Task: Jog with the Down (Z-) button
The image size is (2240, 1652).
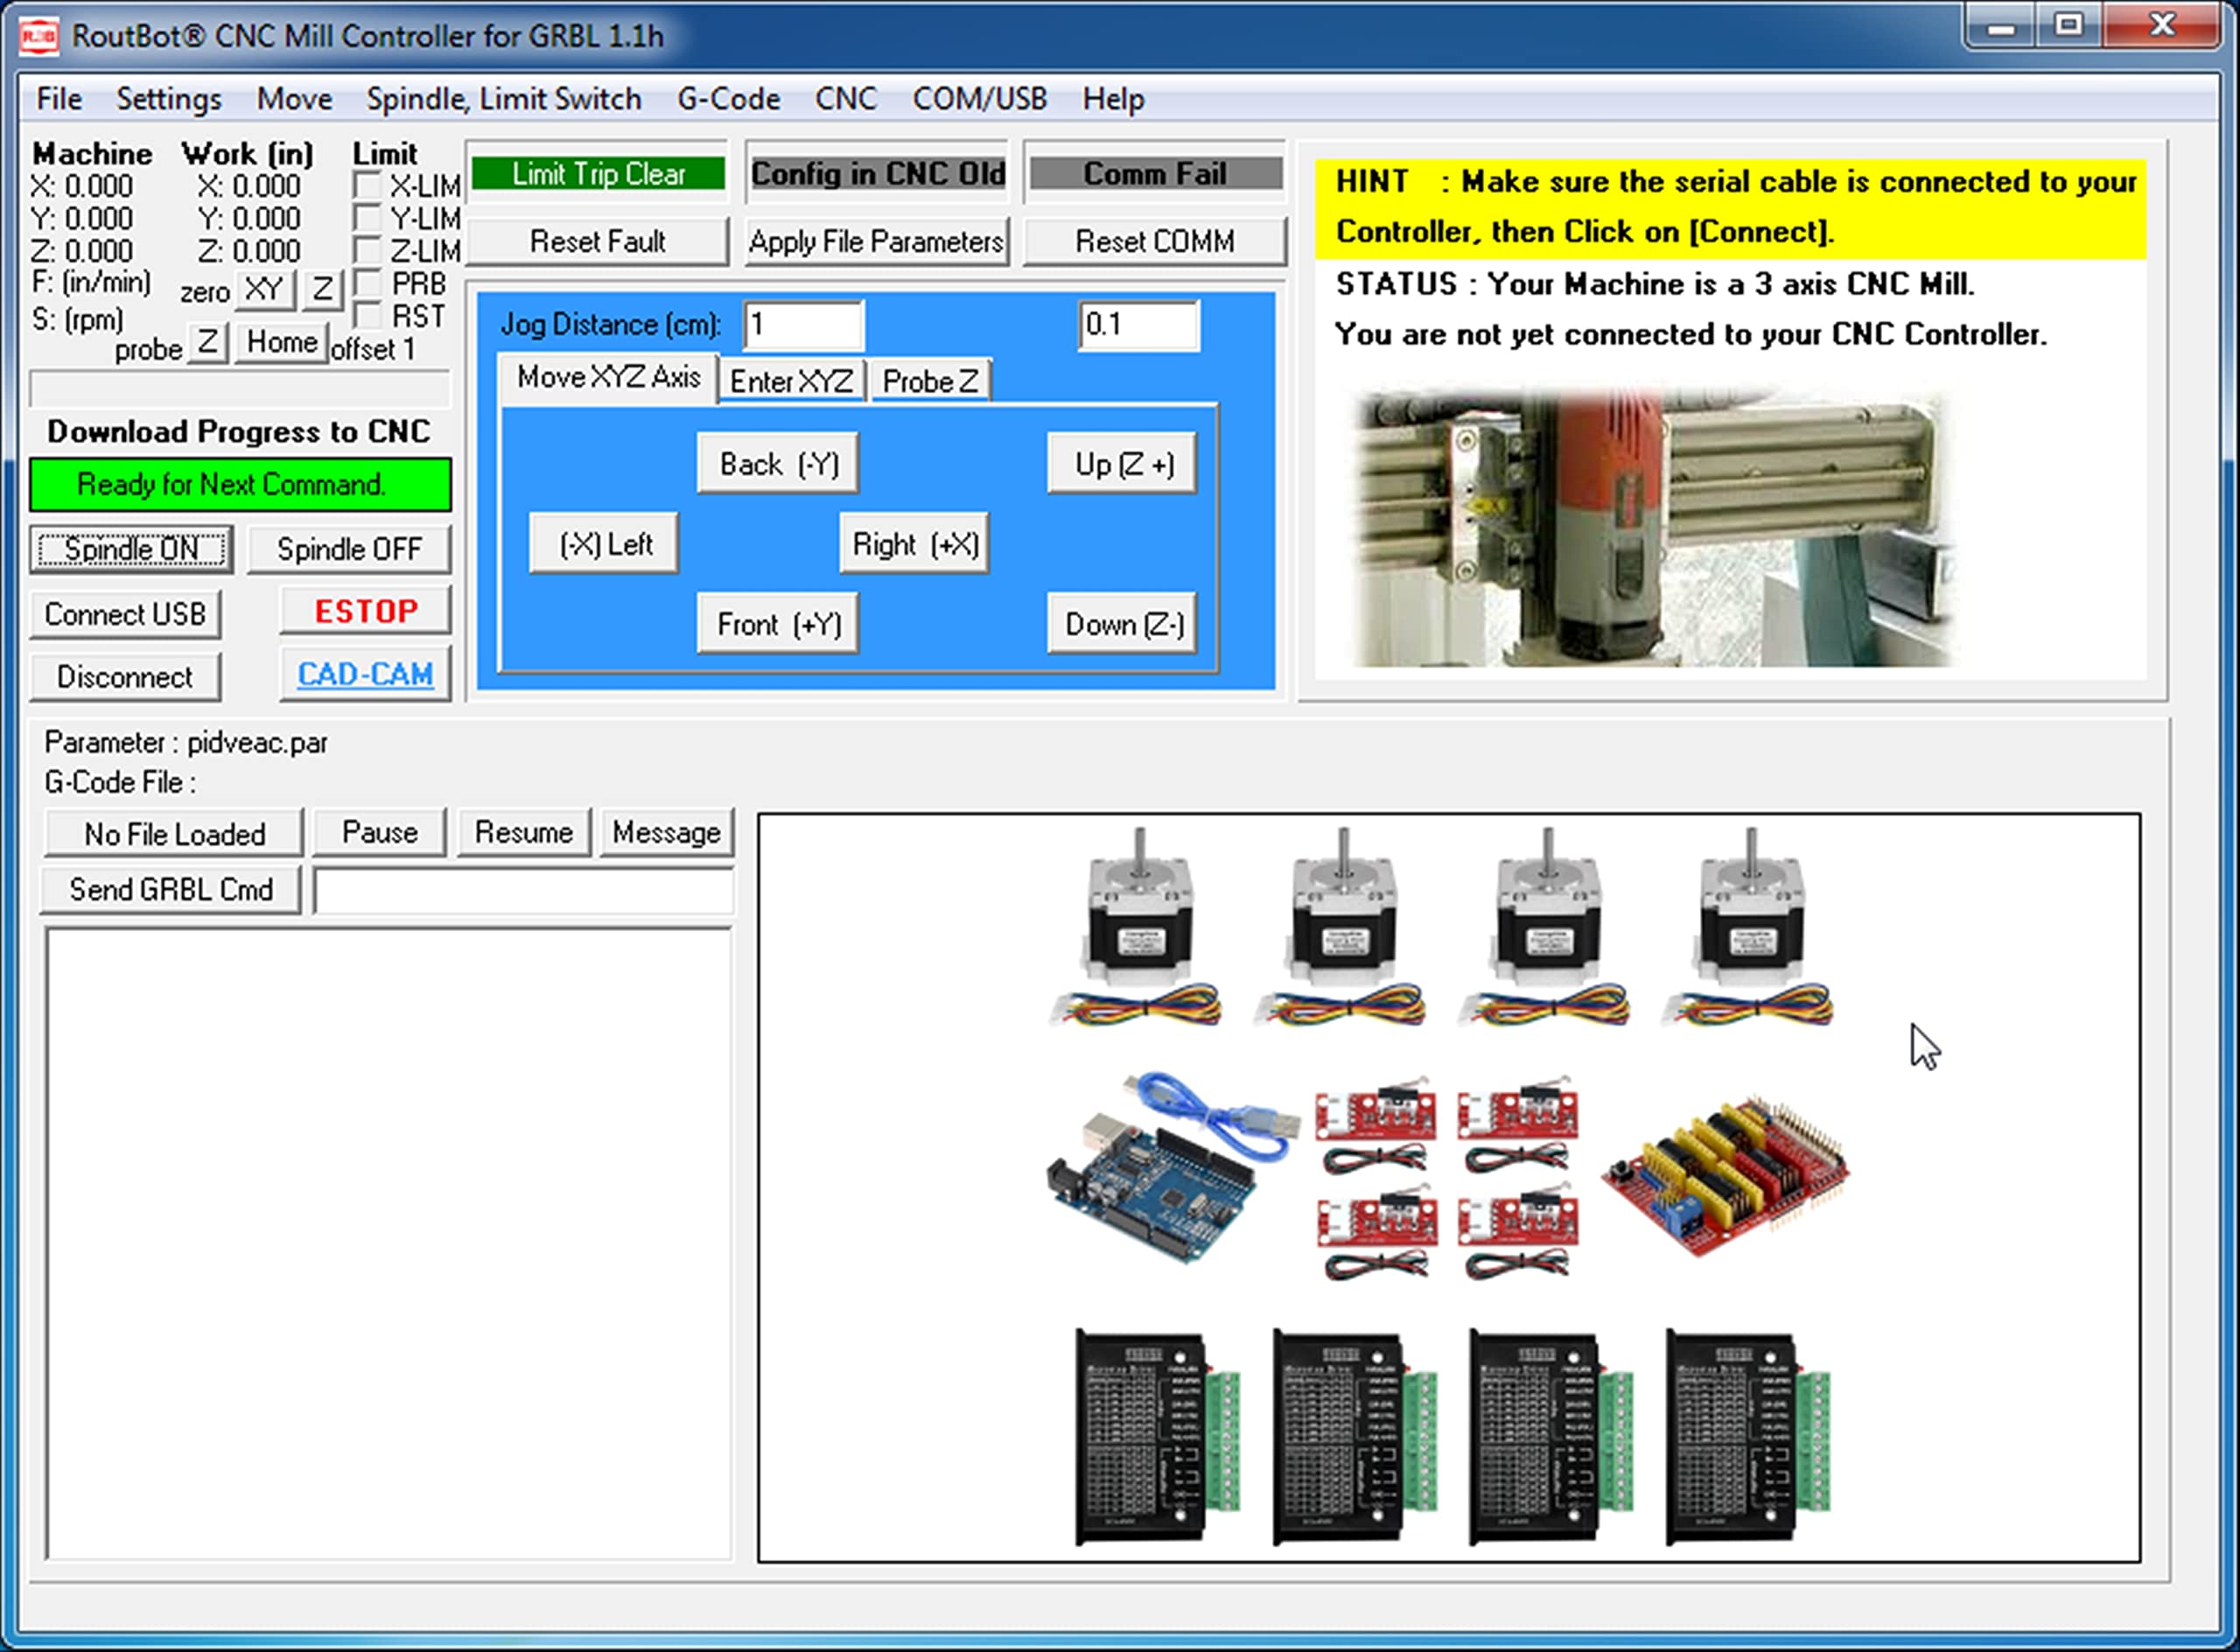Action: [x=1122, y=624]
